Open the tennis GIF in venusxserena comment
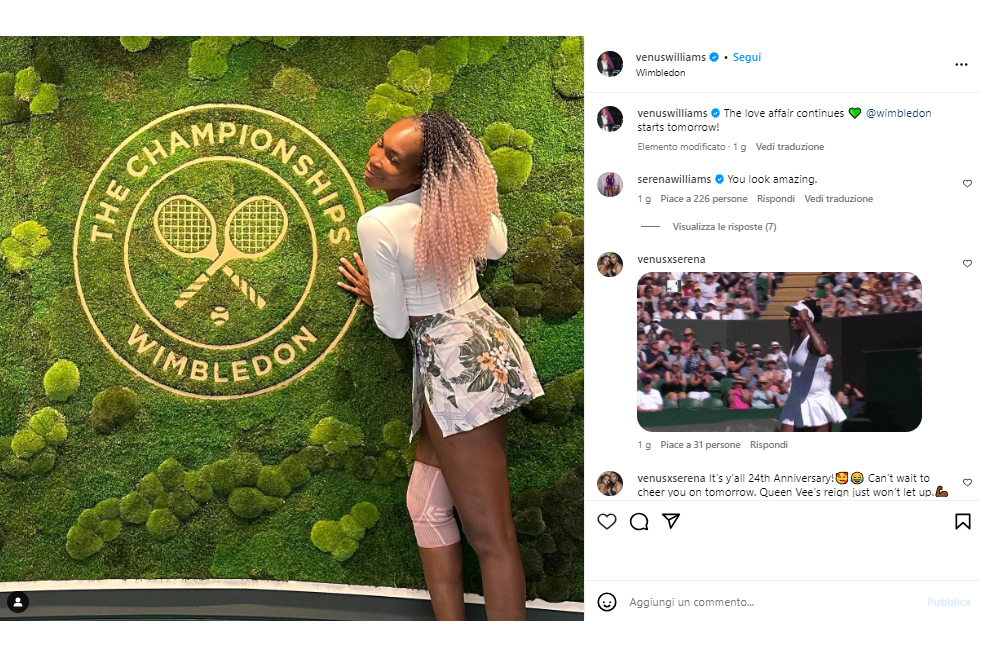 pyautogui.click(x=779, y=352)
